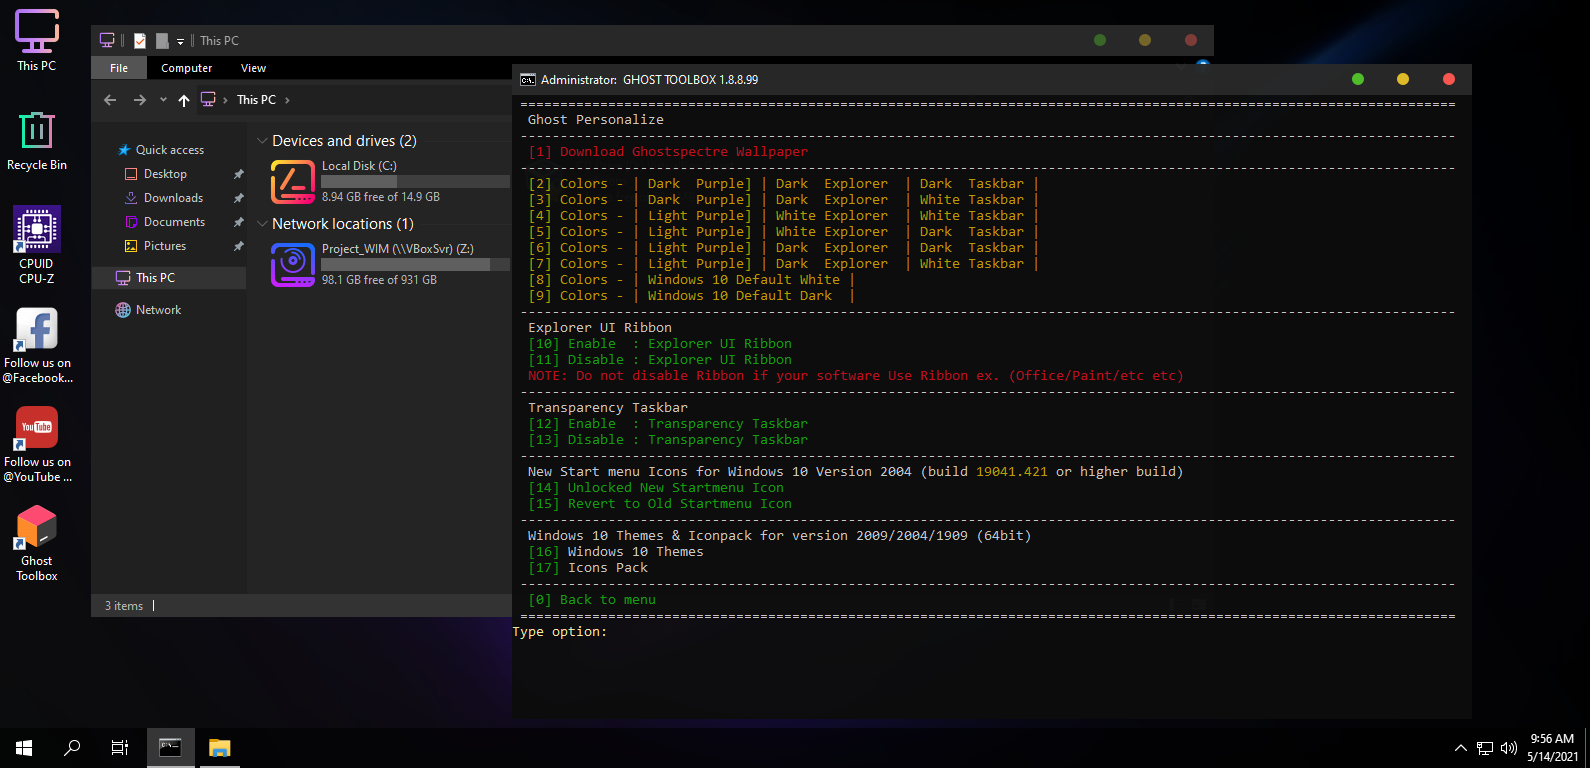Screen dimensions: 1590x768
Task: Select Network in the navigation pane
Action: click(148, 310)
